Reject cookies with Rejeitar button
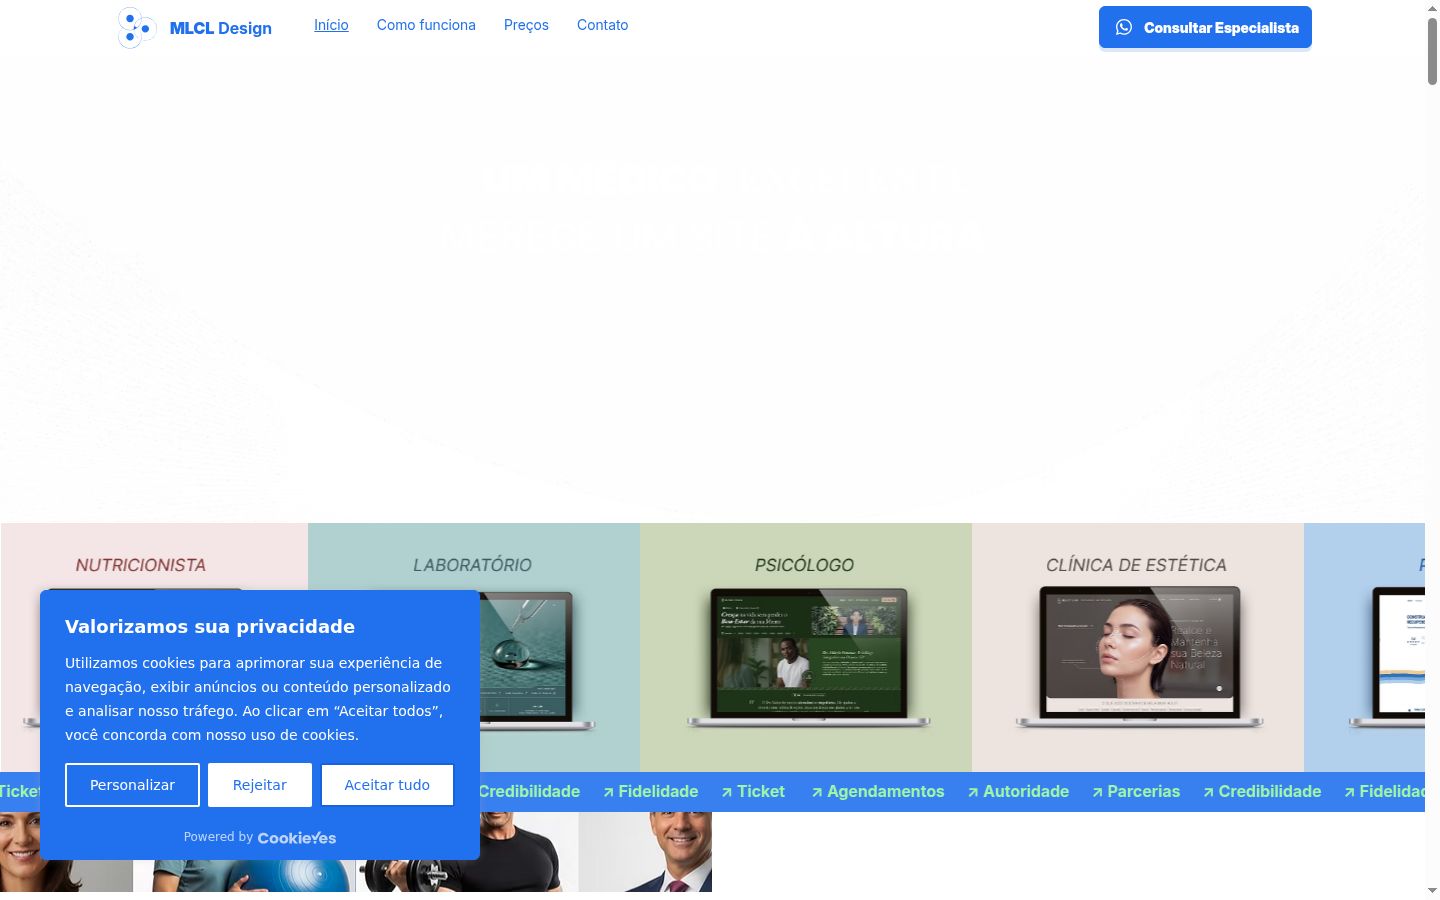This screenshot has width=1440, height=900. 260,785
